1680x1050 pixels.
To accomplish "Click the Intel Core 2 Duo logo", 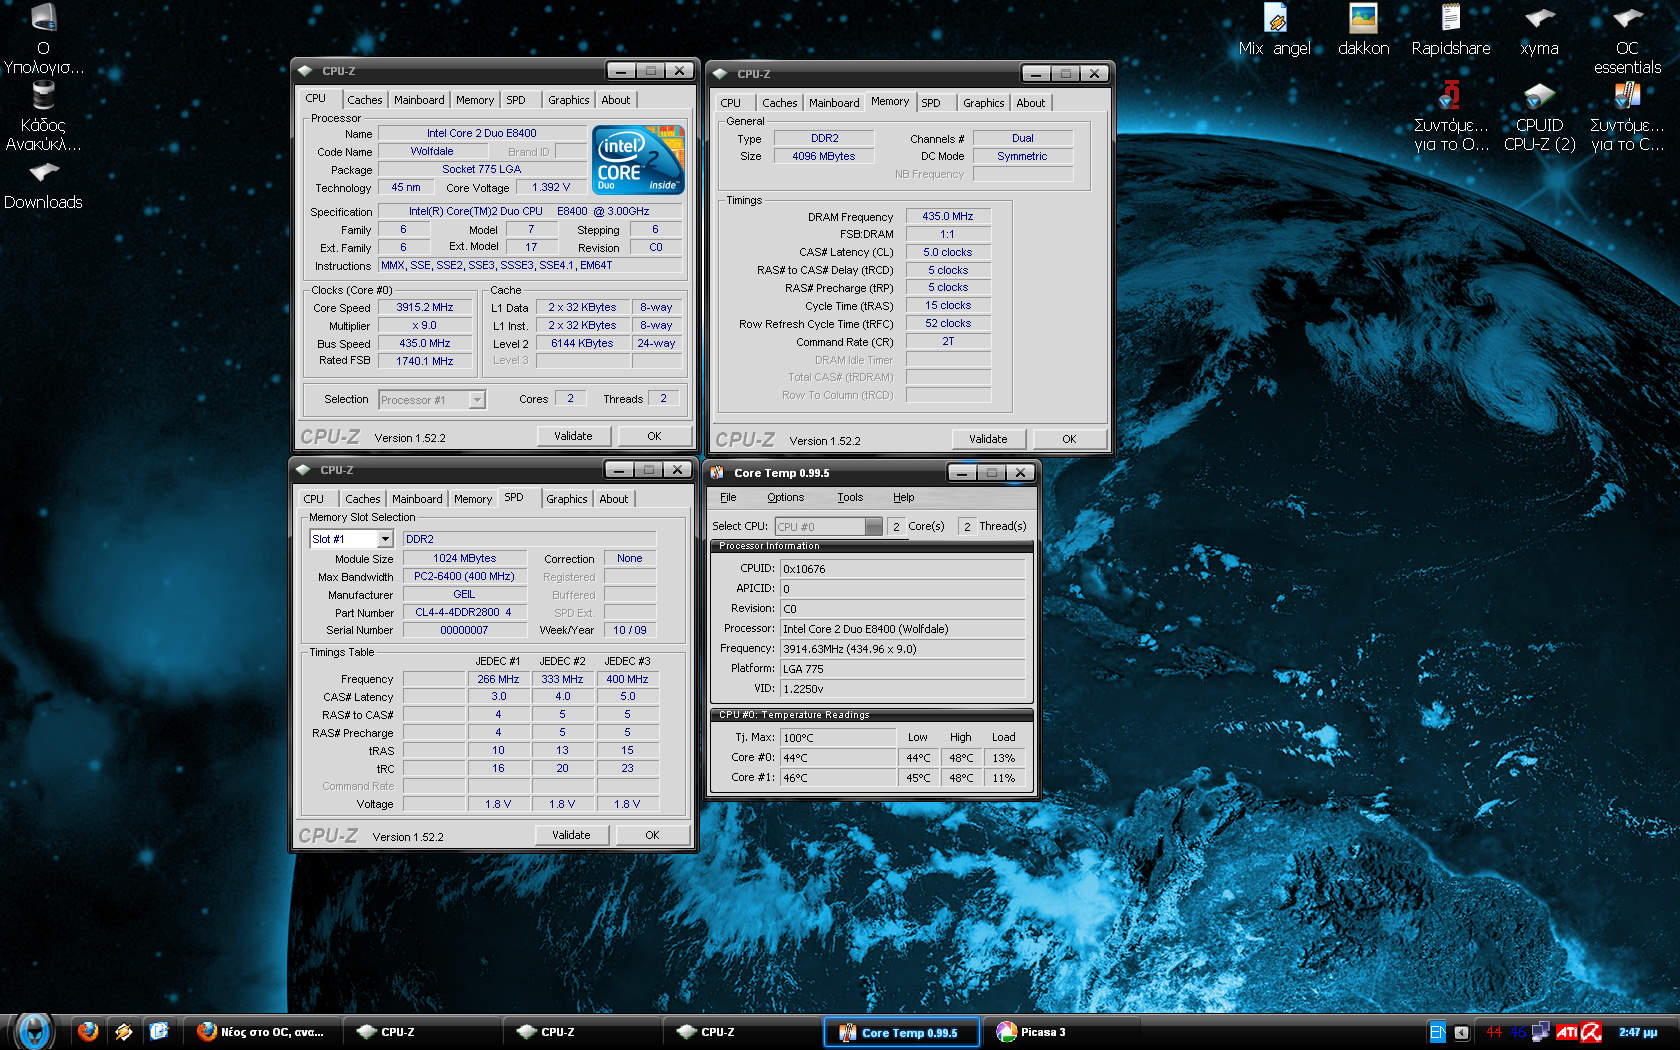I will tap(638, 159).
